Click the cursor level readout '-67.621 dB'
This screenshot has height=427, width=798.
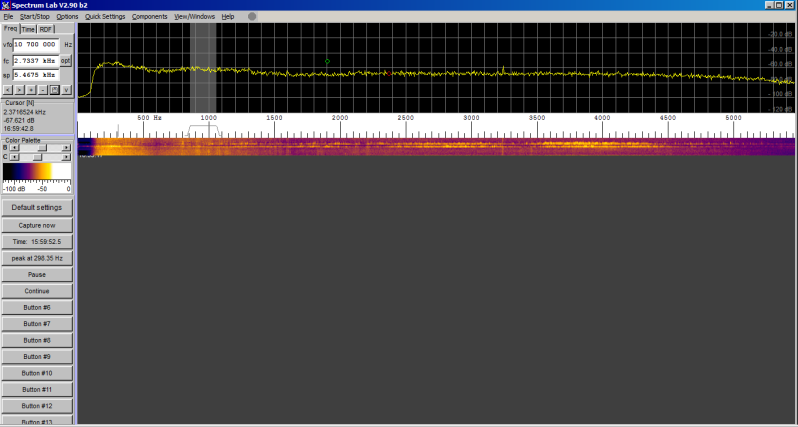[19, 120]
